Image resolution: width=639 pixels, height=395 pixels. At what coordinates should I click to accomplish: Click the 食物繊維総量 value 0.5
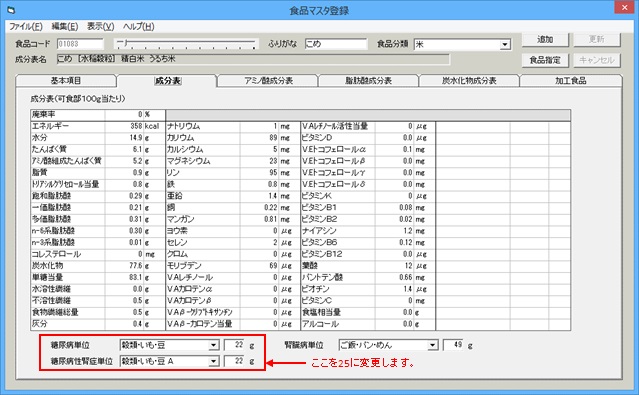pyautogui.click(x=124, y=312)
